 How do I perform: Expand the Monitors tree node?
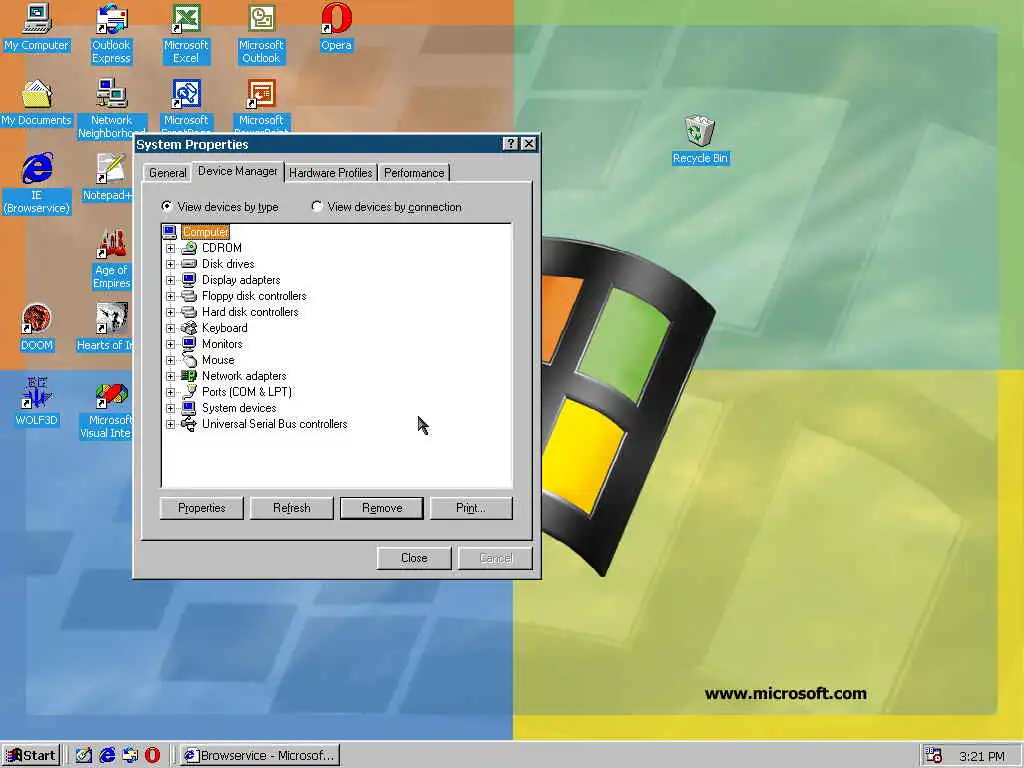pyautogui.click(x=170, y=345)
